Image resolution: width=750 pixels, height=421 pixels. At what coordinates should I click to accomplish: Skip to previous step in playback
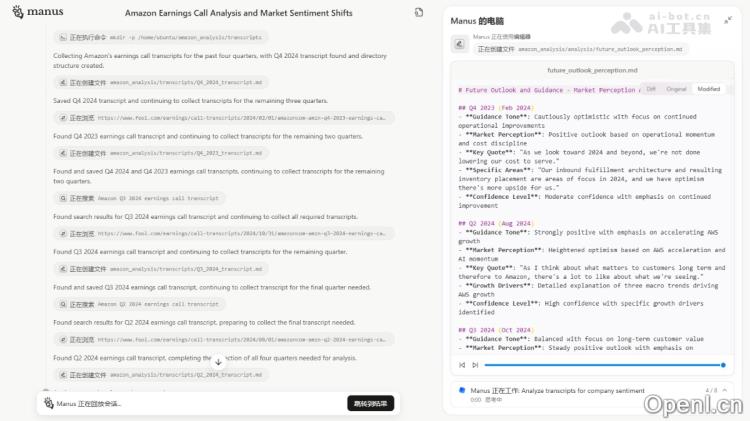[x=461, y=365]
